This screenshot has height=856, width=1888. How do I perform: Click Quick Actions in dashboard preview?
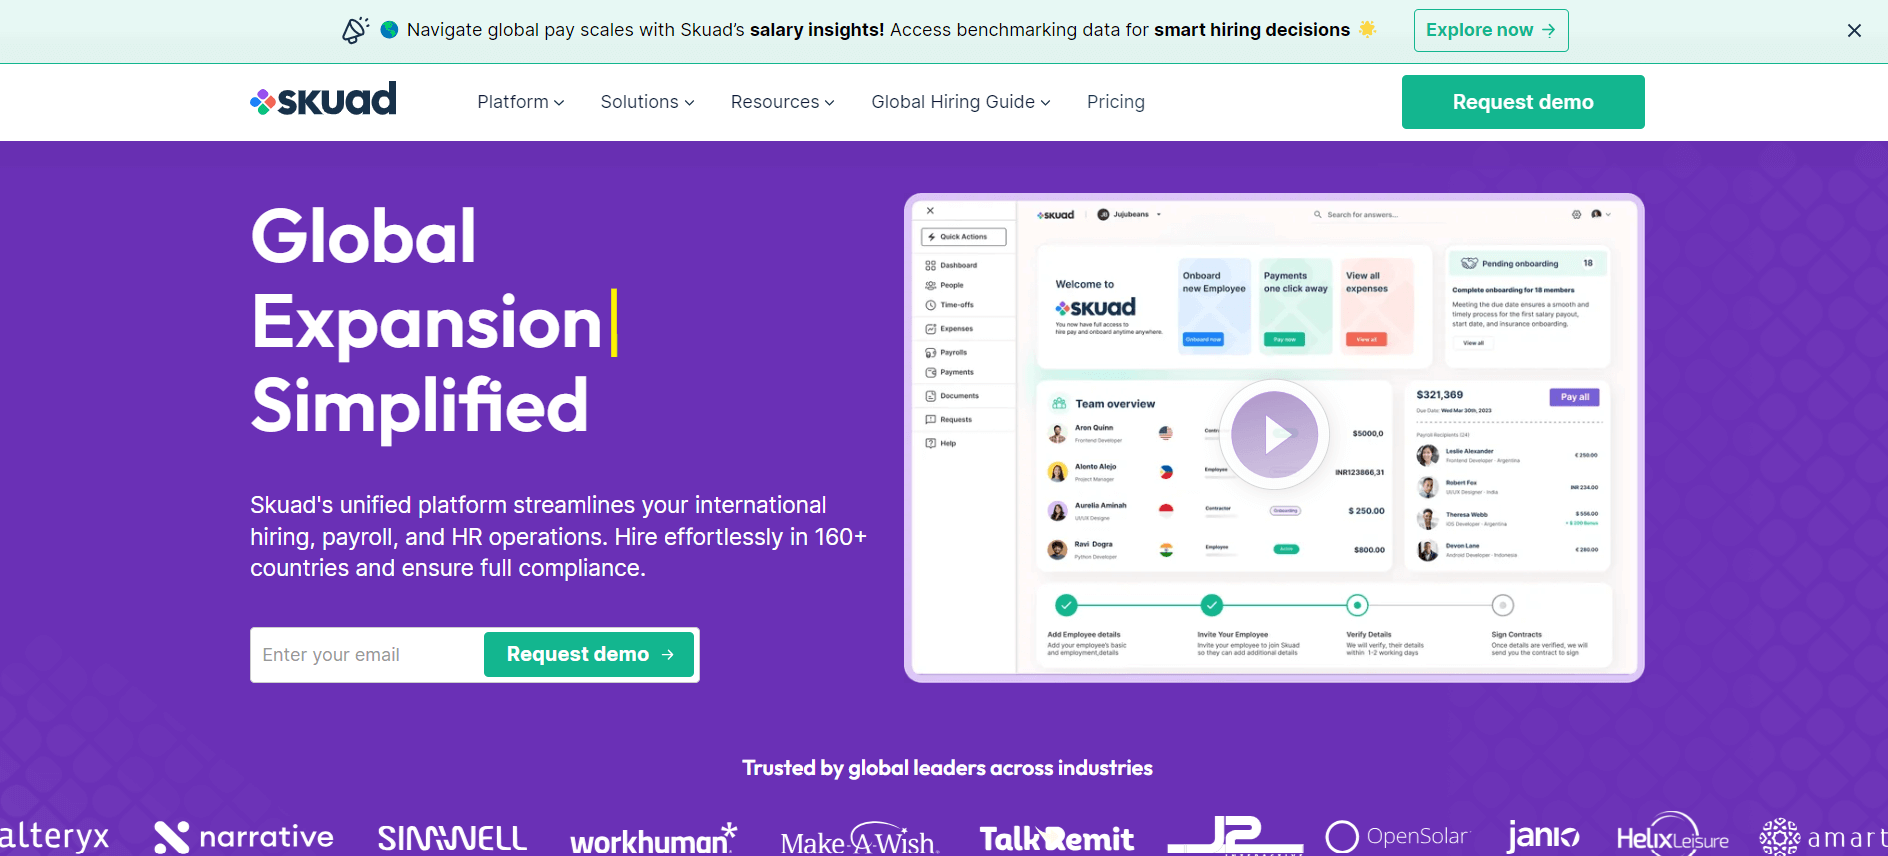[x=963, y=237]
